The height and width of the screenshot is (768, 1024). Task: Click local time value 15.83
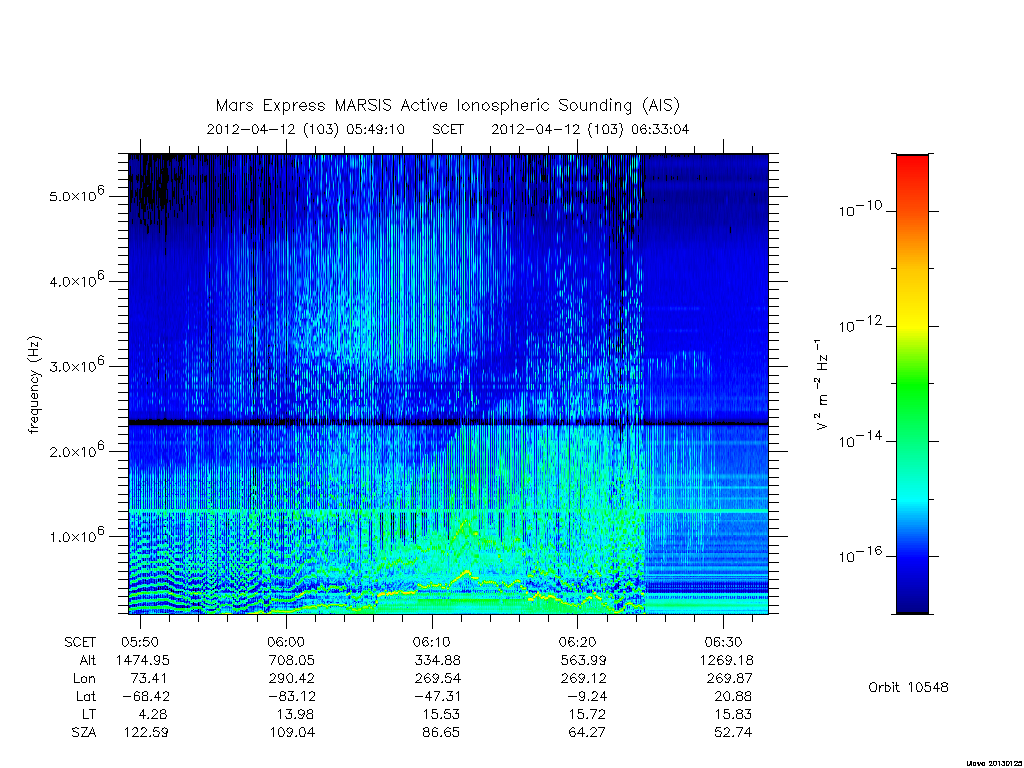coord(733,714)
